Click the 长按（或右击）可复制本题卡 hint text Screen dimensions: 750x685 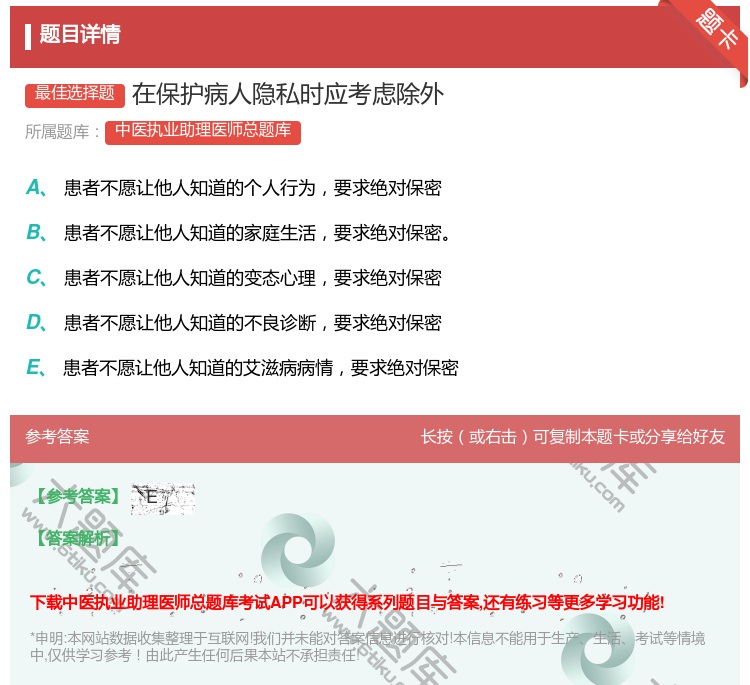tap(573, 437)
